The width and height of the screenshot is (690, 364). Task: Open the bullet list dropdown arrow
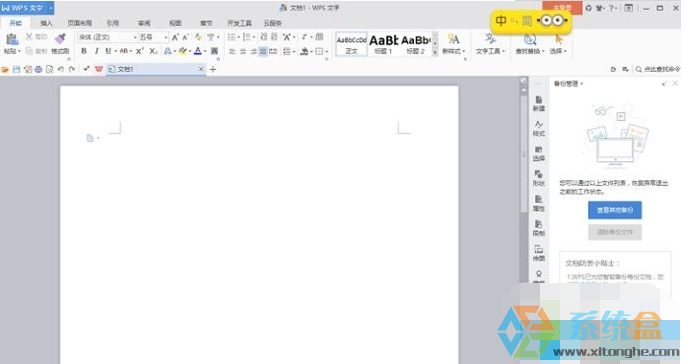(x=239, y=37)
